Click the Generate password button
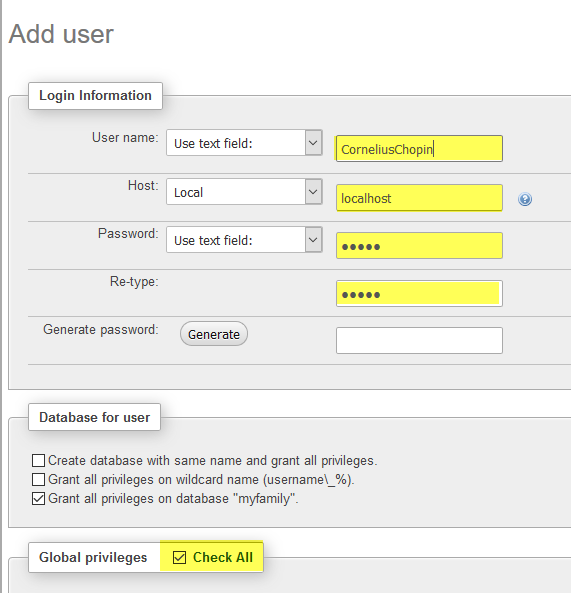The width and height of the screenshot is (571, 593). (x=214, y=334)
